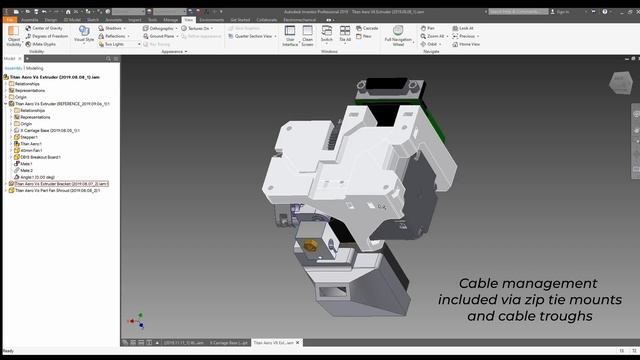Open a New window
The width and height of the screenshot is (640, 360).
364,36
